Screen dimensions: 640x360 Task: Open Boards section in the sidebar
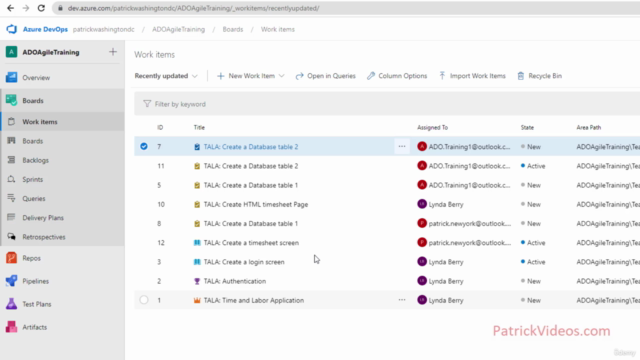point(62,100)
